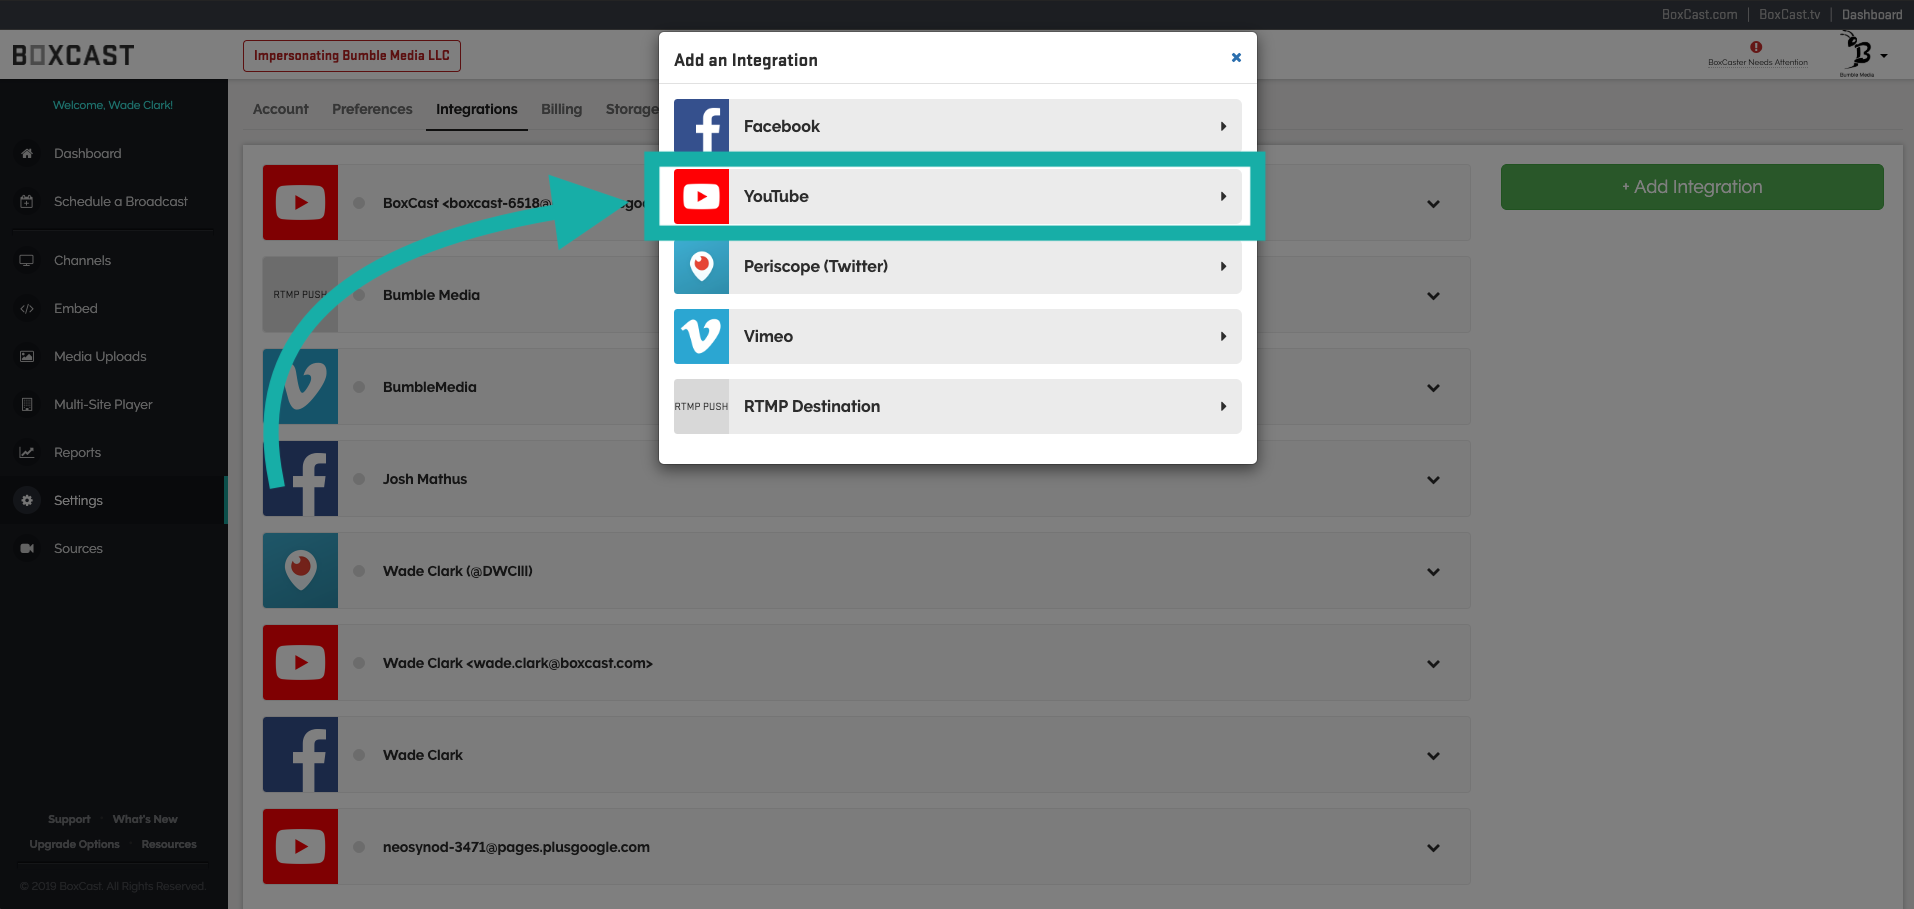Screen dimensions: 1914x909
Task: Open the BoxCast.tv link in top bar
Action: click(1789, 15)
